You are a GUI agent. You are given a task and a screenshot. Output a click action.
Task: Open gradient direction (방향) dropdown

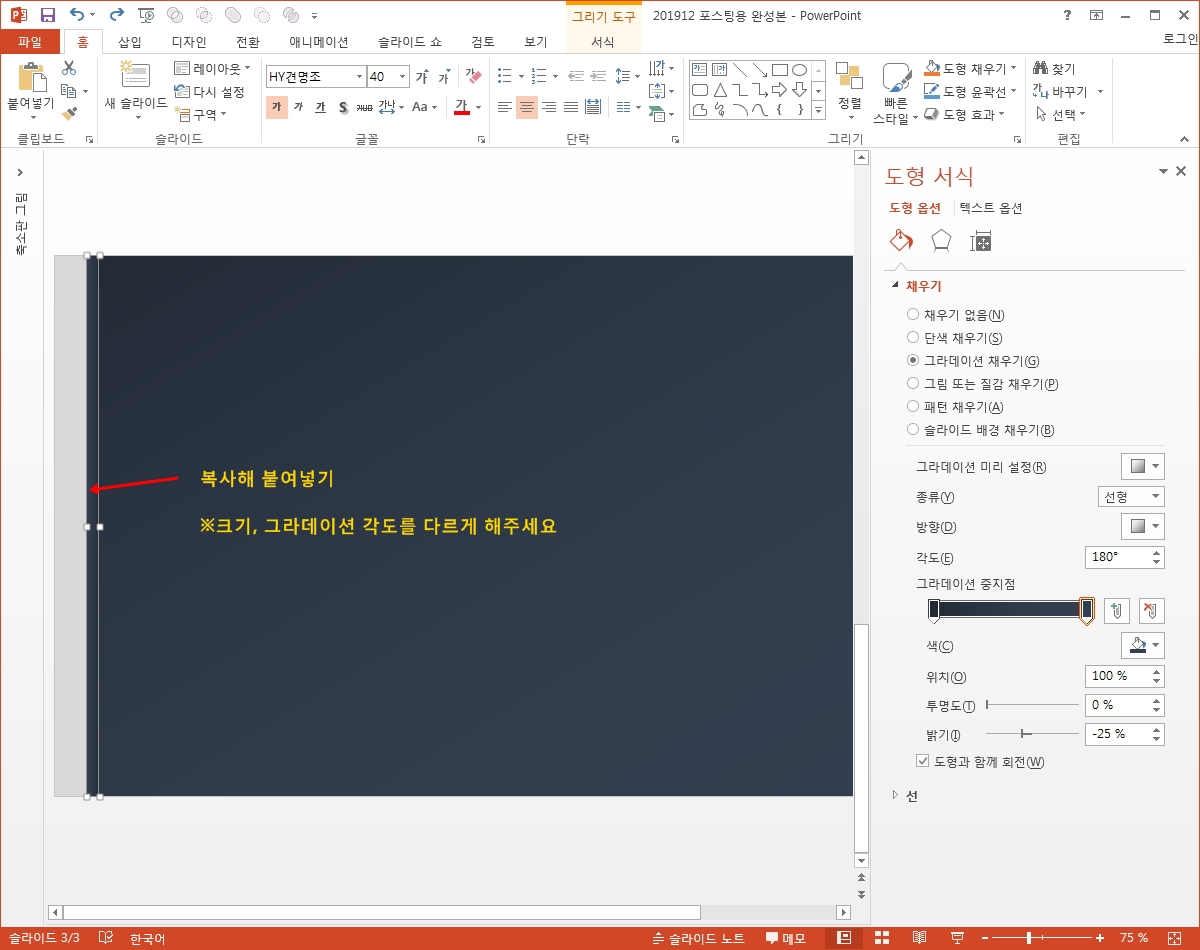pyautogui.click(x=1143, y=526)
